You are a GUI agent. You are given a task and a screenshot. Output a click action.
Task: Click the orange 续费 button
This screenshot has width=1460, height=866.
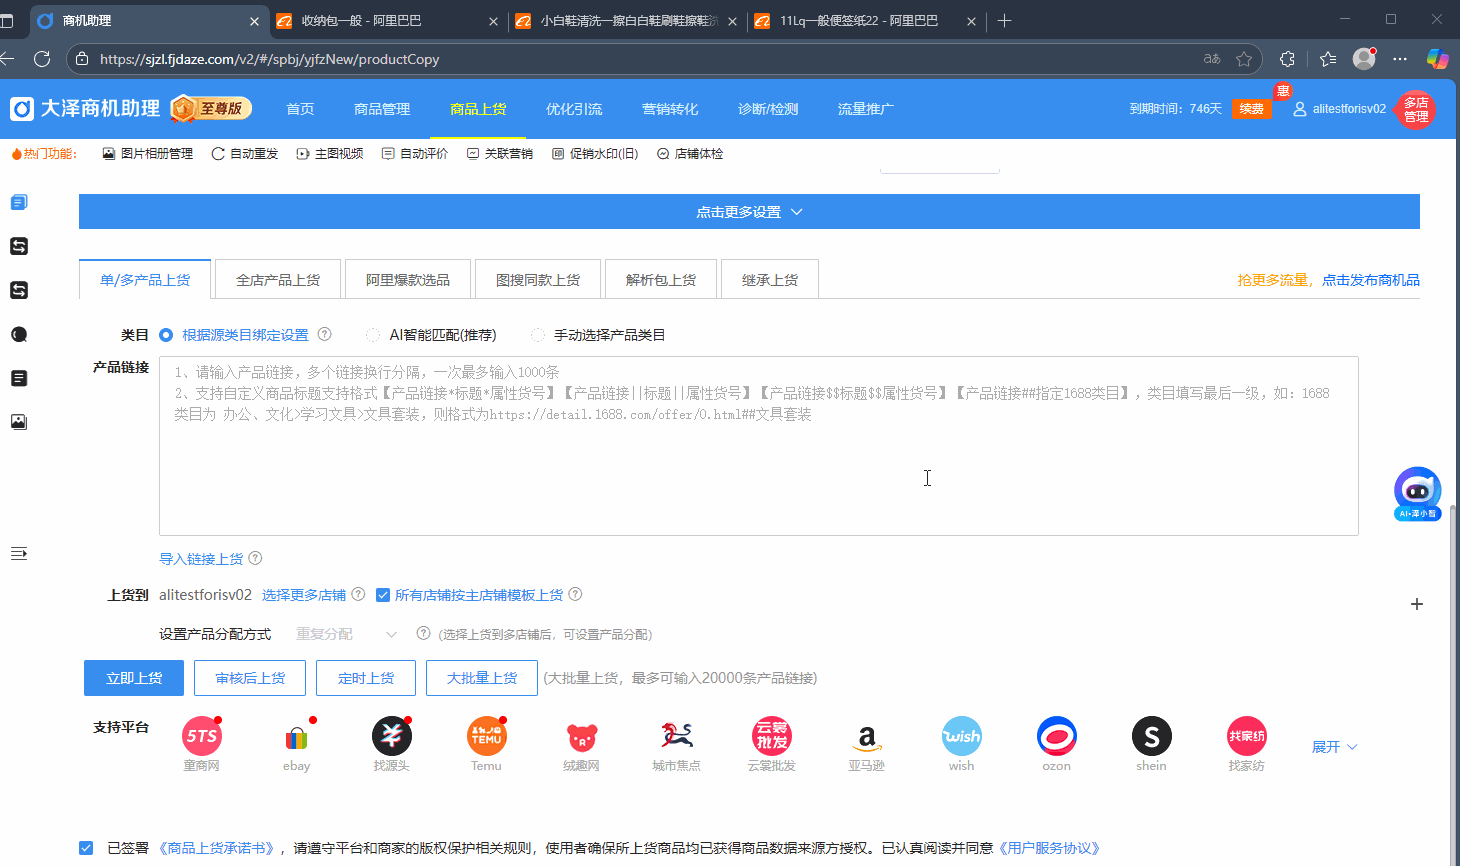click(x=1251, y=109)
